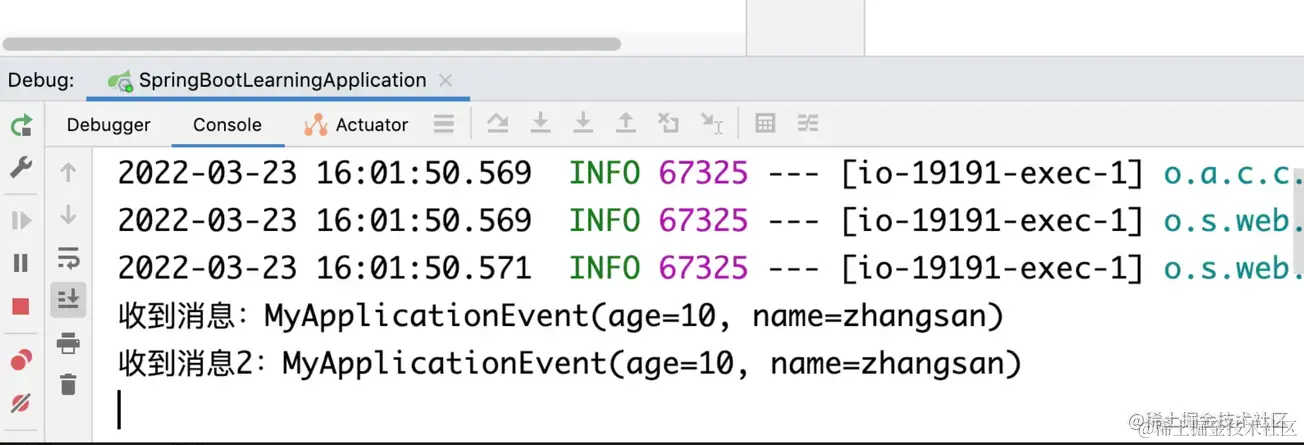Screen dimensions: 1304x445
Task: Stop the debug session with the red square
Action: point(21,307)
